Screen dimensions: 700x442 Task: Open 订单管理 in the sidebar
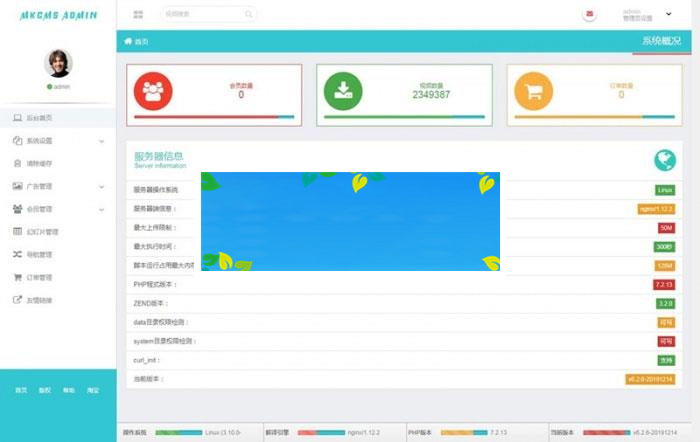pyautogui.click(x=38, y=277)
